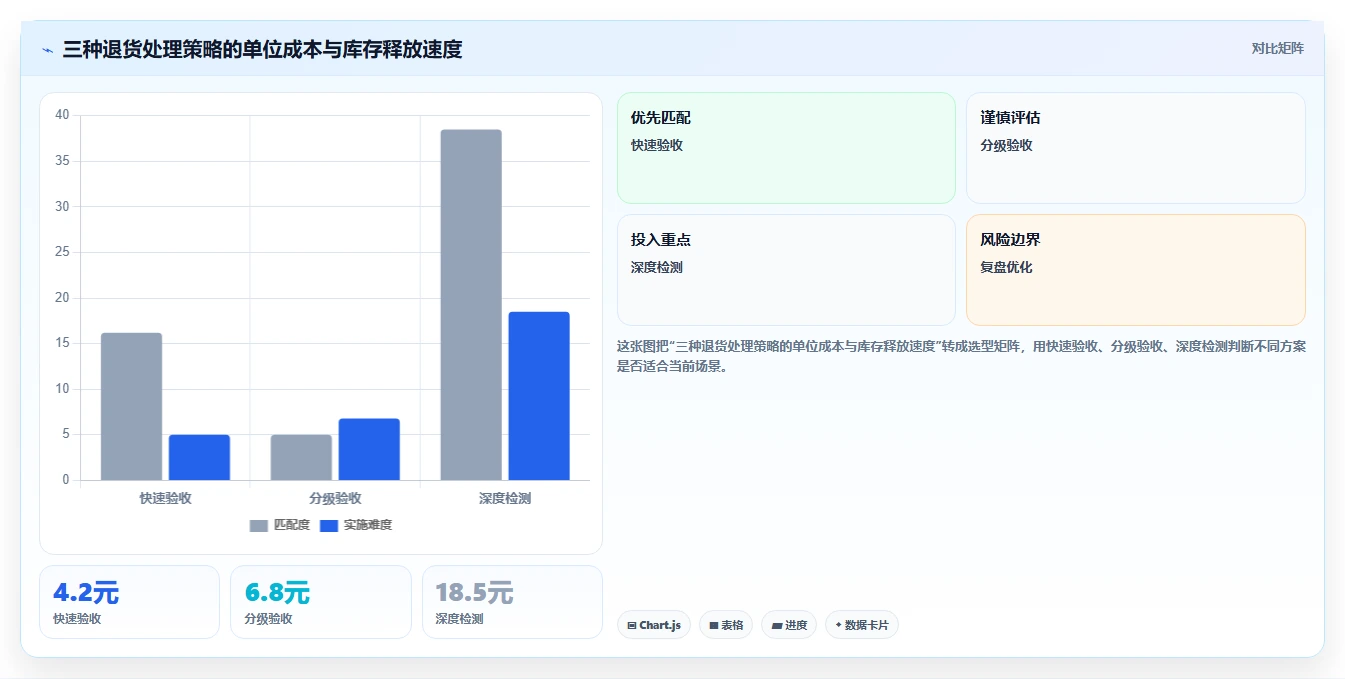Click the 表格 tag chip
The height and width of the screenshot is (679, 1345).
[726, 625]
